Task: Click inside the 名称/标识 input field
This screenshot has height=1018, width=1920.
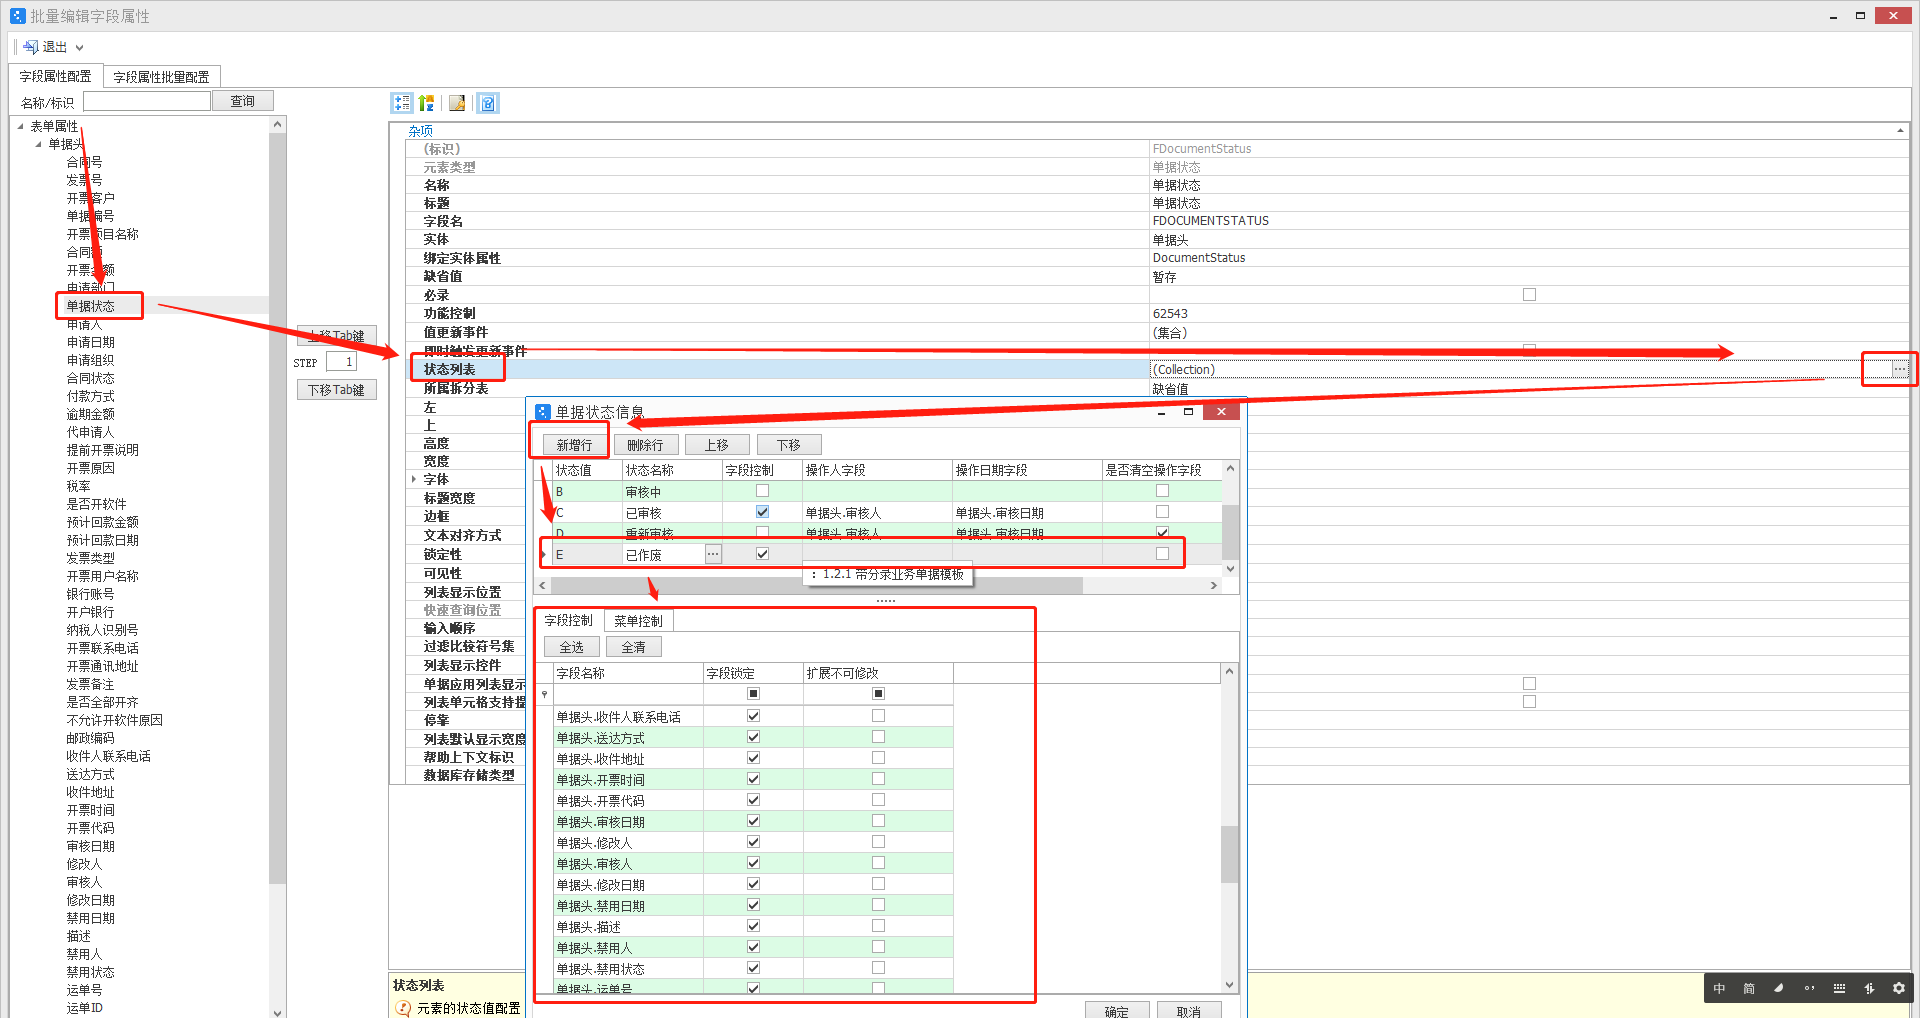Action: 146,100
